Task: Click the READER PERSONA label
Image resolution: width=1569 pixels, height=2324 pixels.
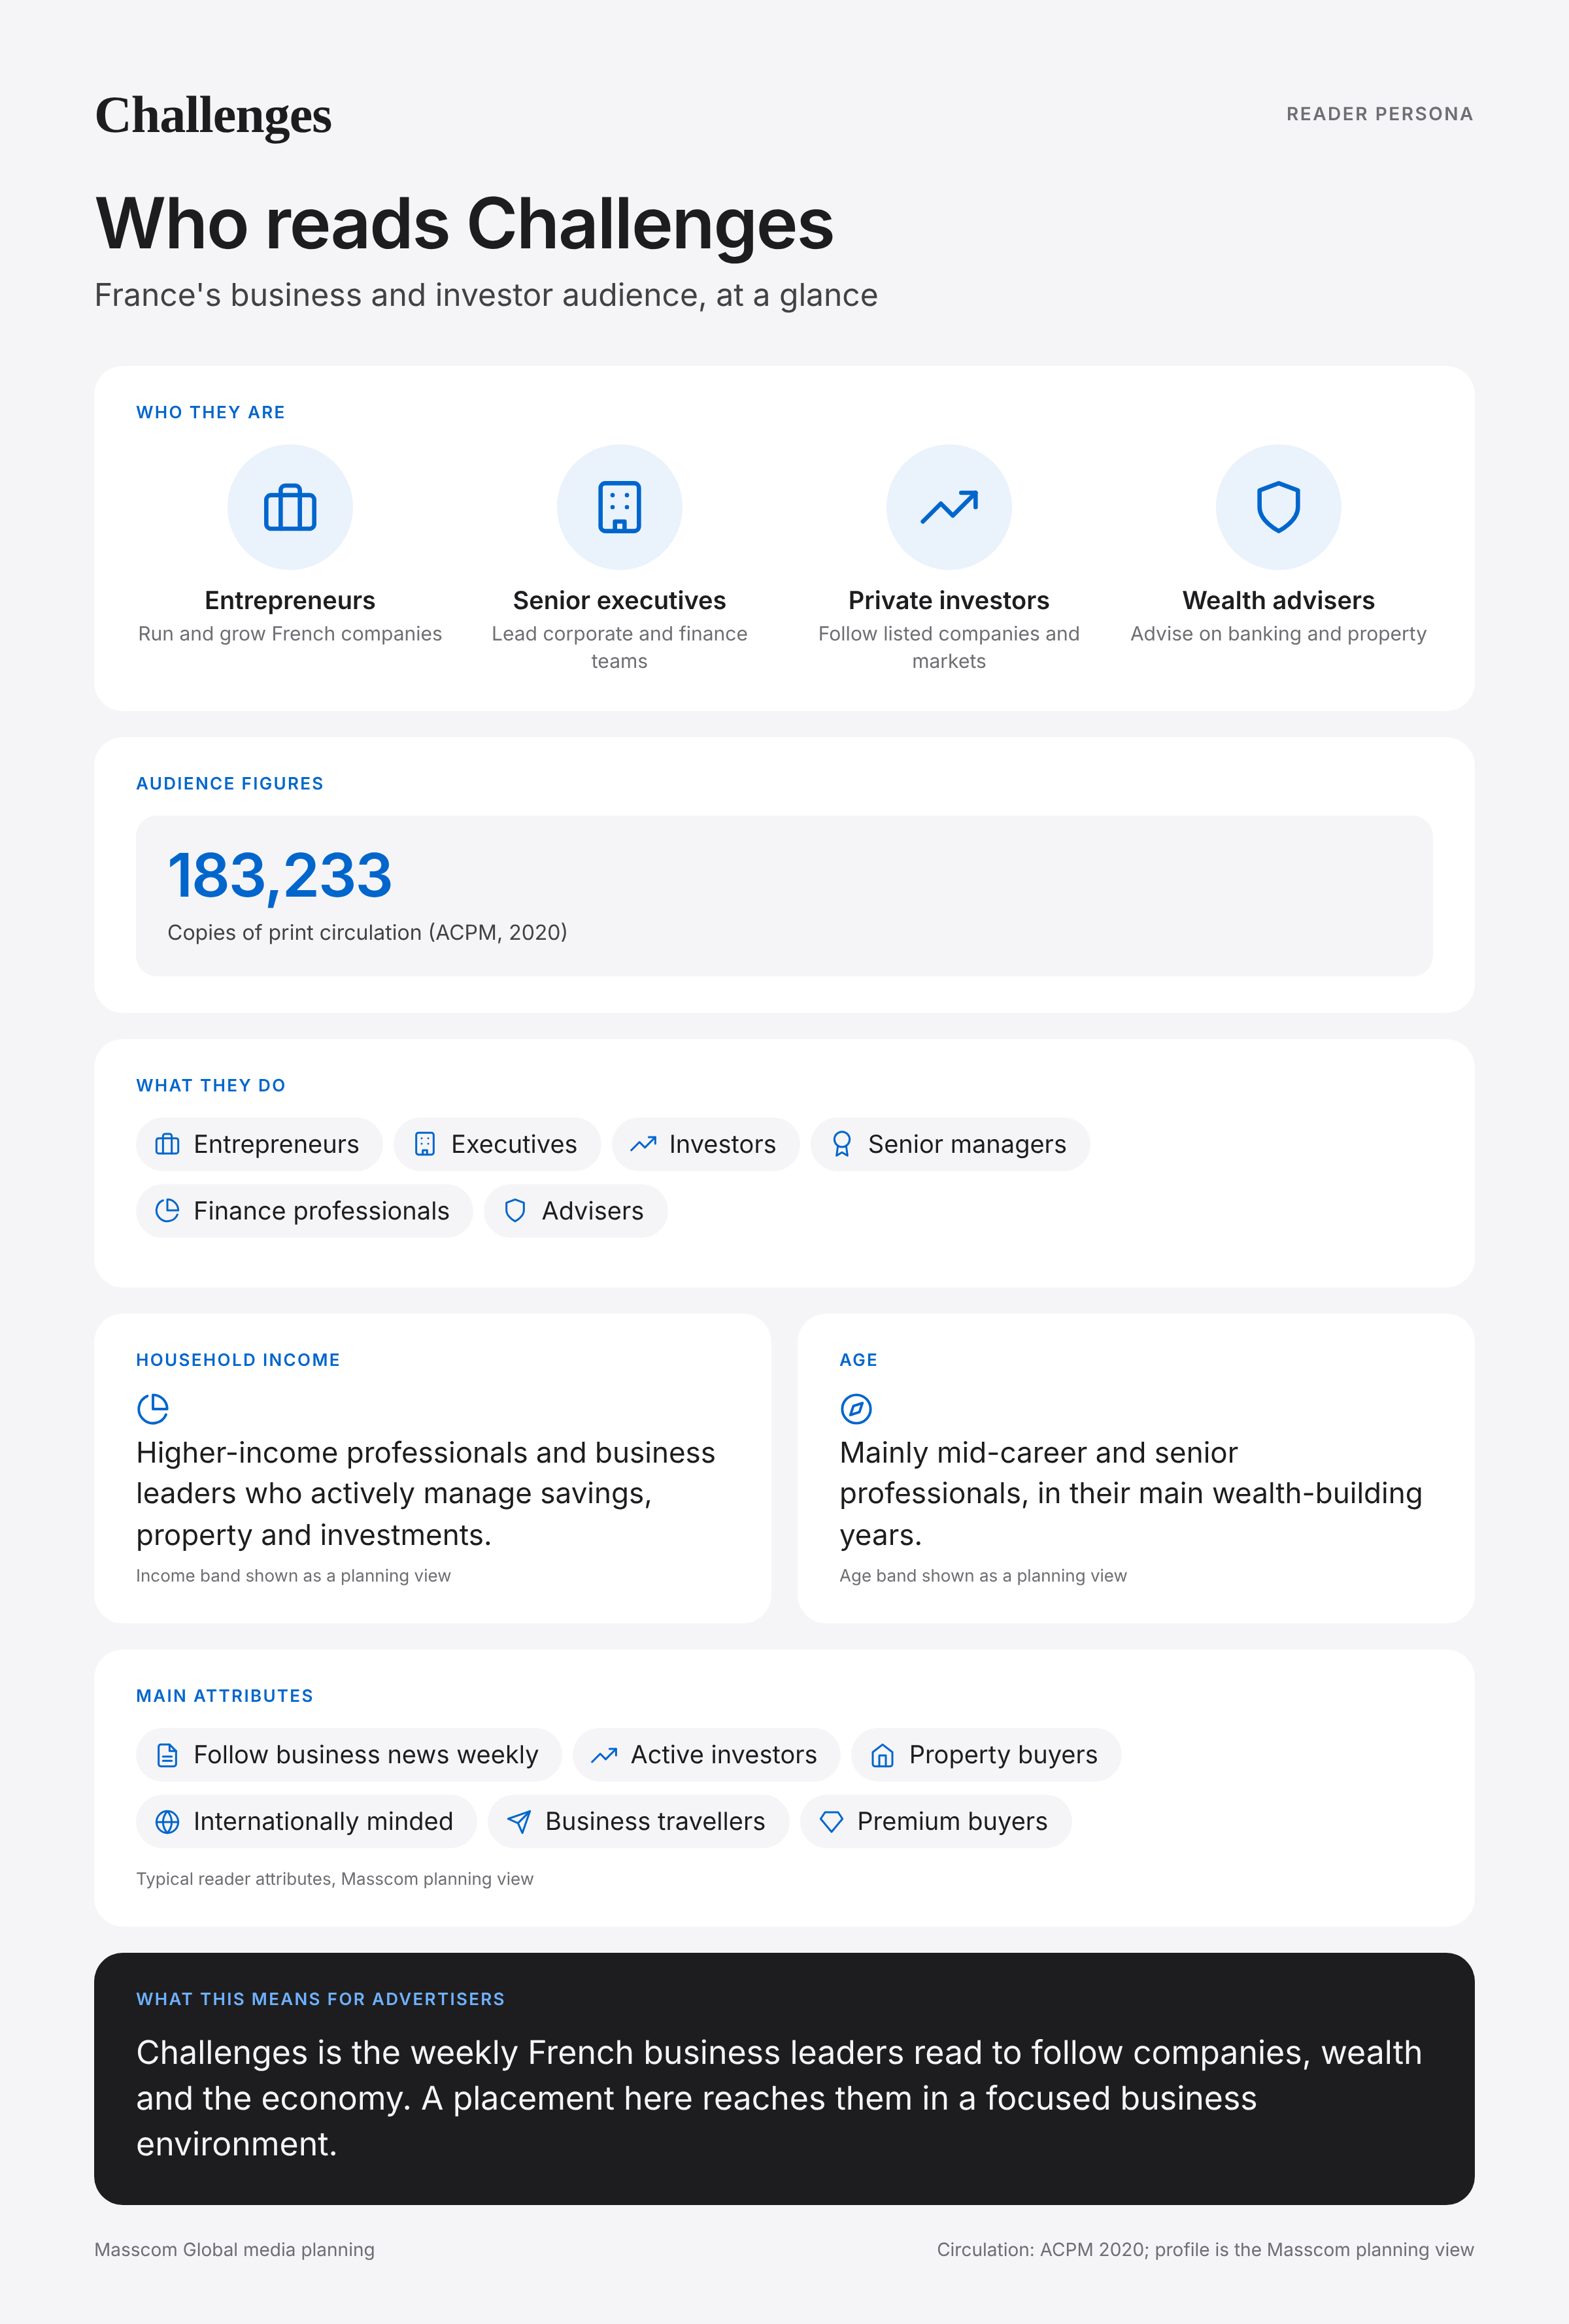Action: (1379, 114)
